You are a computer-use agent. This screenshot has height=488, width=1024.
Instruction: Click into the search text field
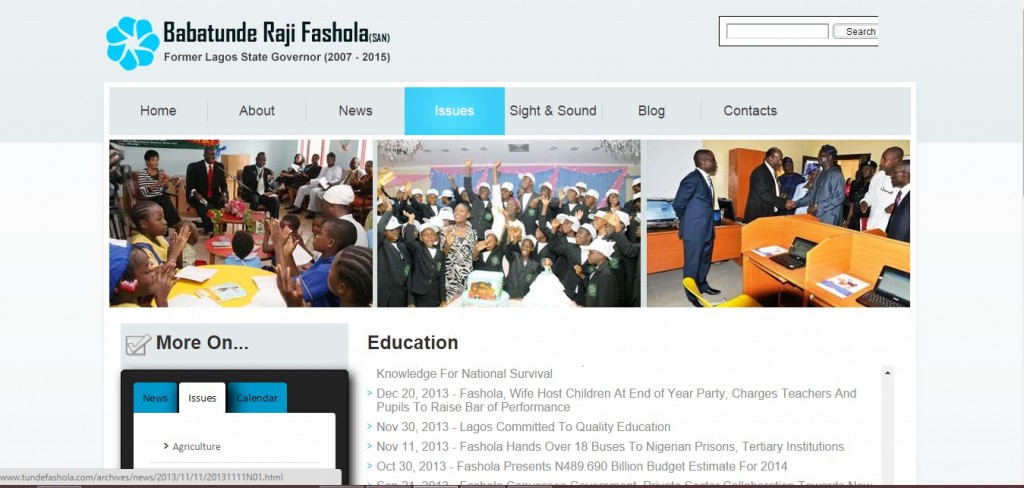(777, 31)
